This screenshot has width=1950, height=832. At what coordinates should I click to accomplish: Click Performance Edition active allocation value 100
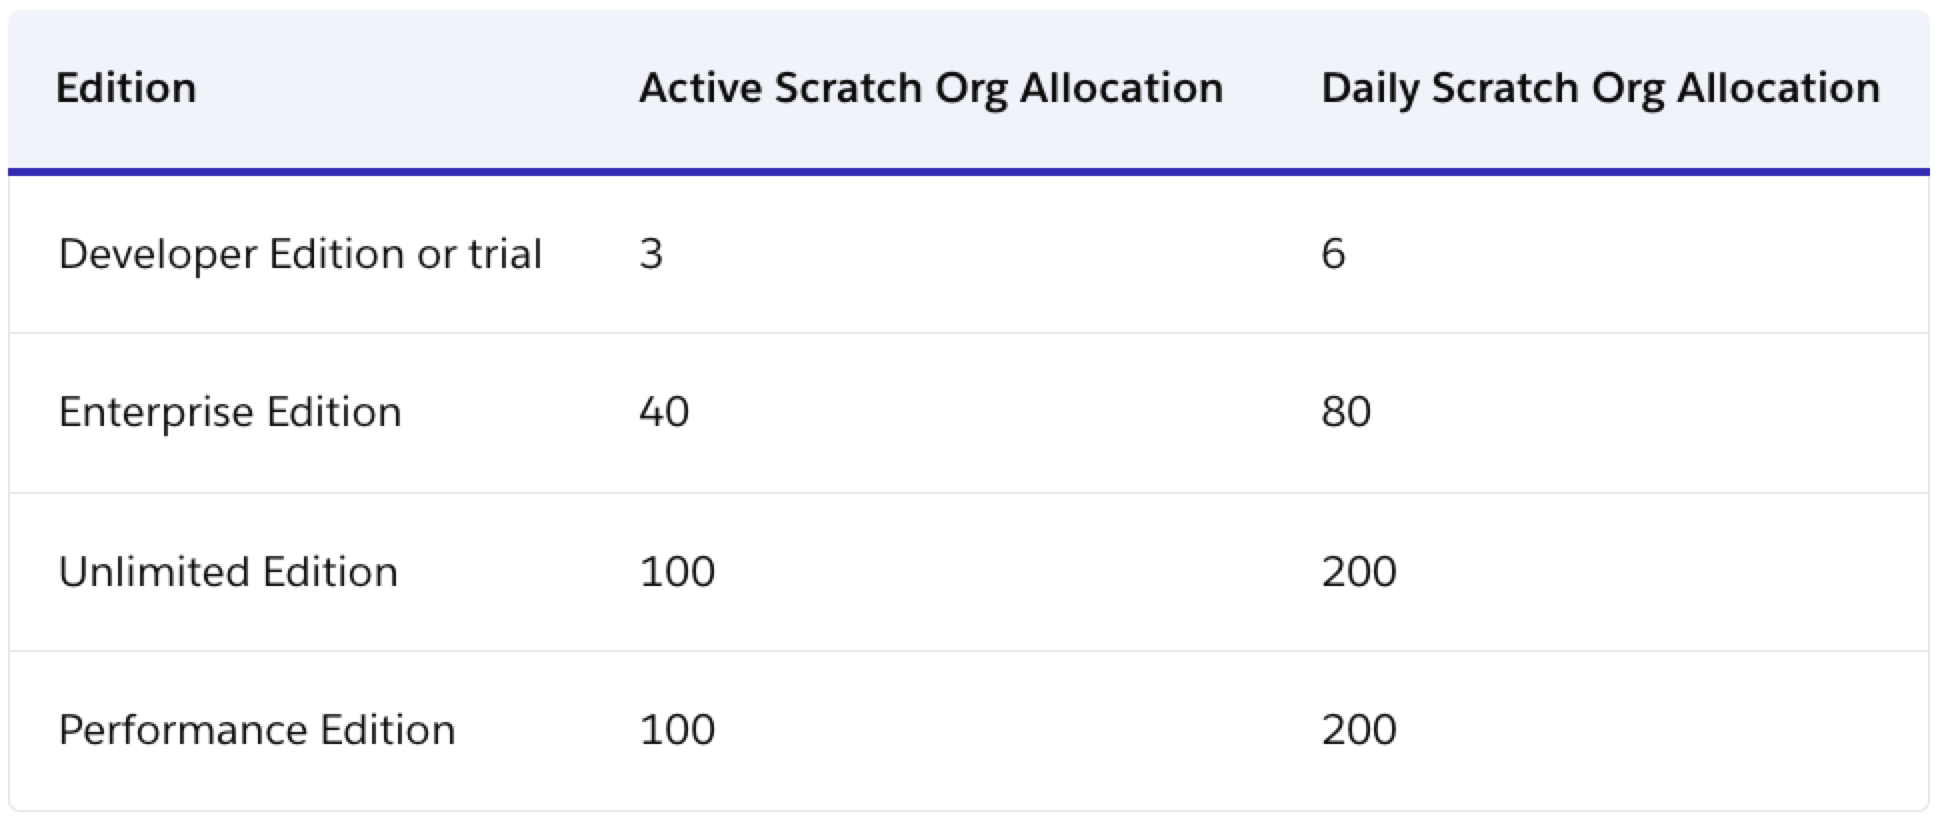[x=677, y=730]
